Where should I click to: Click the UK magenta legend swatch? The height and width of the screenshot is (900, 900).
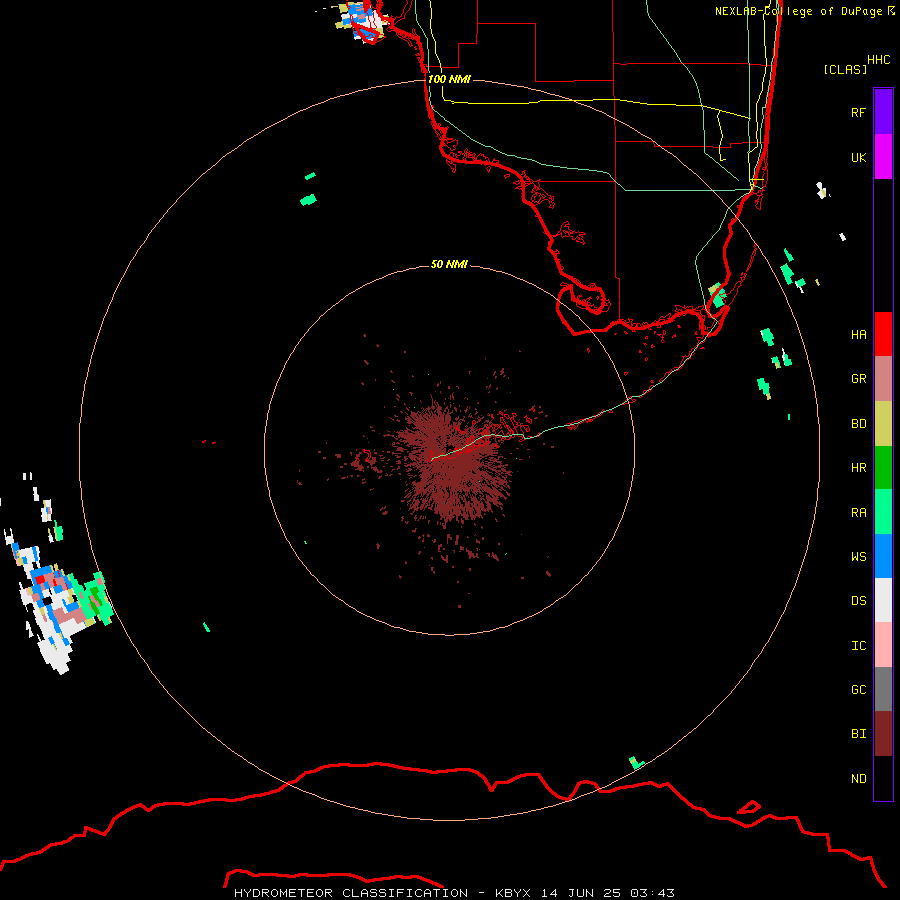pos(883,157)
